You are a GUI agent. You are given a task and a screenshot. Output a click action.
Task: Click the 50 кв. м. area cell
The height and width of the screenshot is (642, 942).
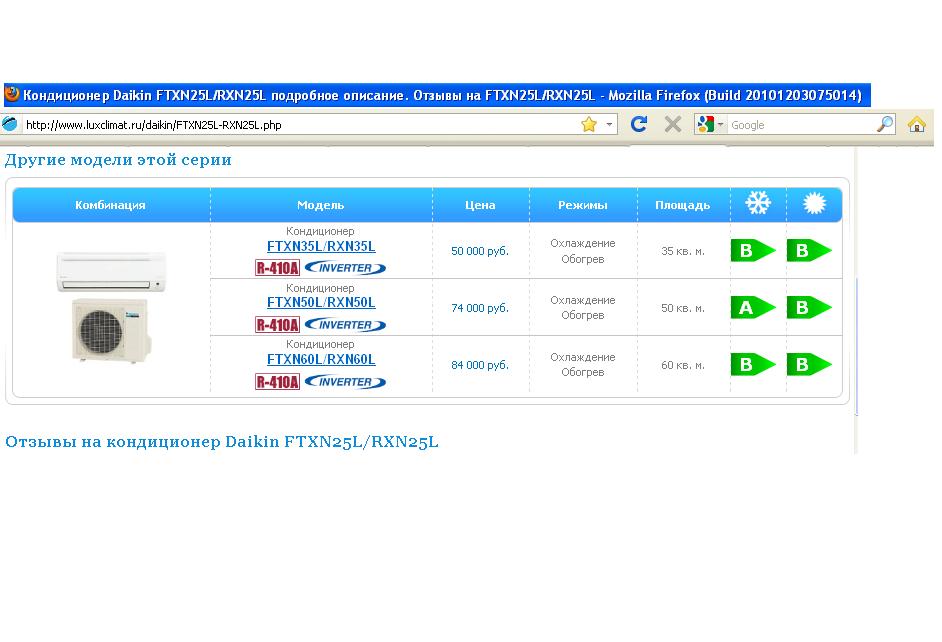click(683, 308)
